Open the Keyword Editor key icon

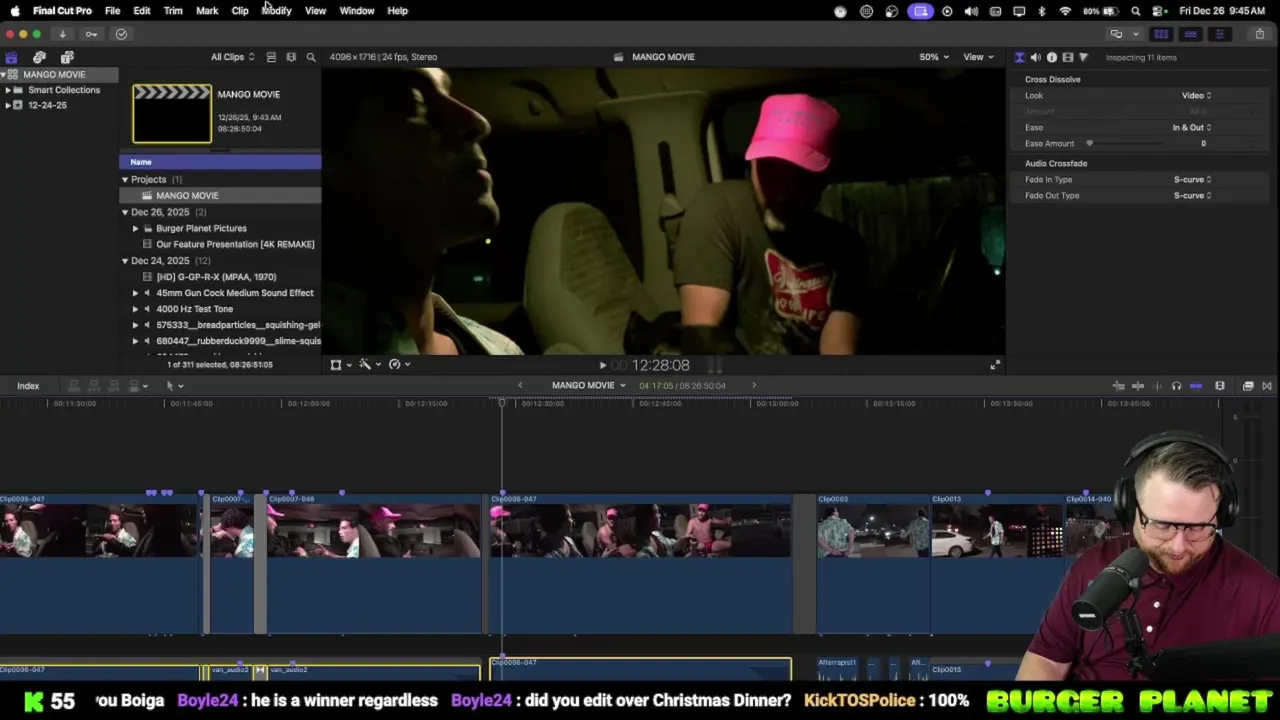point(91,34)
